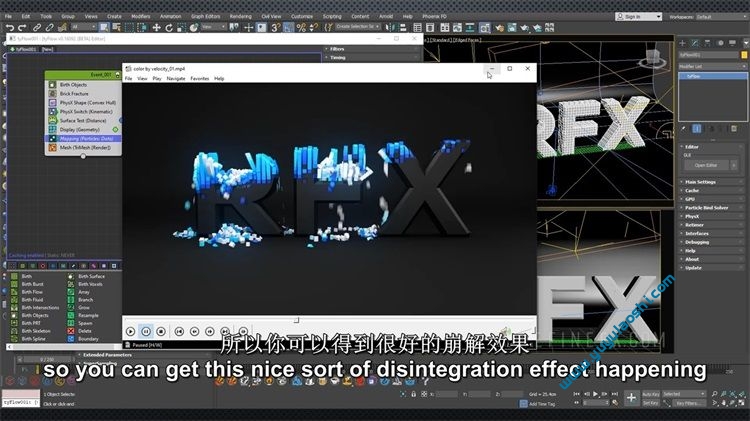Pick the Resample operator from depot
This screenshot has height=421, width=750.
coord(88,316)
